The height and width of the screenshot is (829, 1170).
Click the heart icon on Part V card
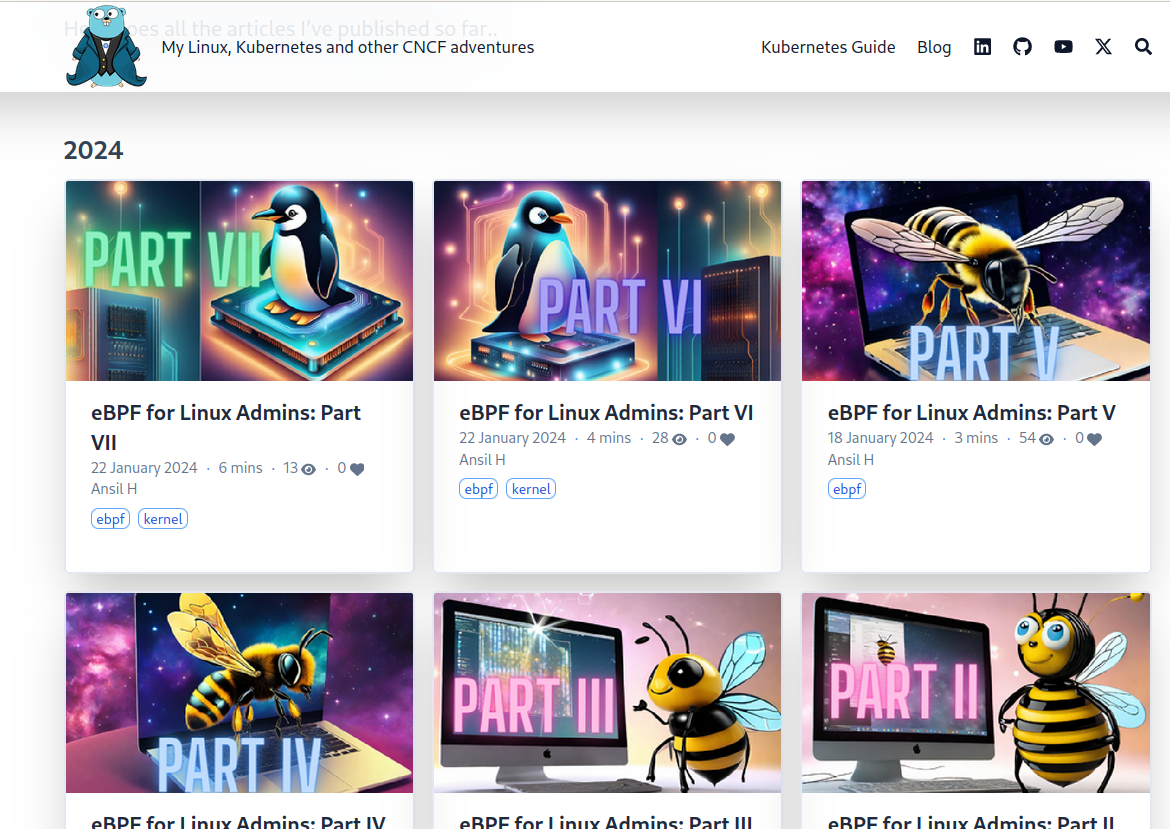point(1095,439)
